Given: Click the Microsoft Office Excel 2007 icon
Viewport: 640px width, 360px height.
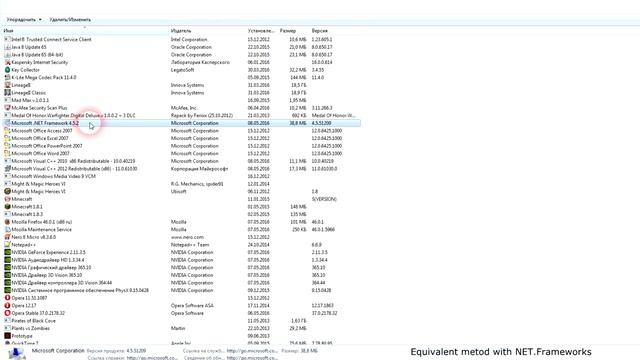Looking at the screenshot, I should 7,138.
